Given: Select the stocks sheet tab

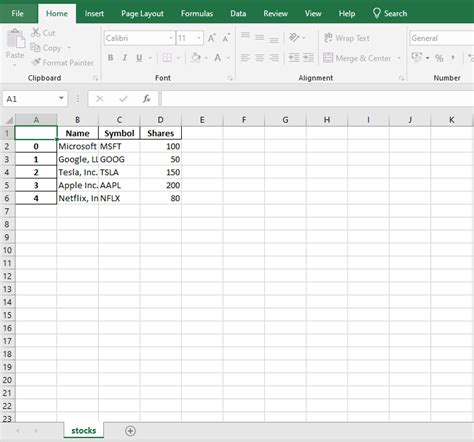Looking at the screenshot, I should coord(84,430).
